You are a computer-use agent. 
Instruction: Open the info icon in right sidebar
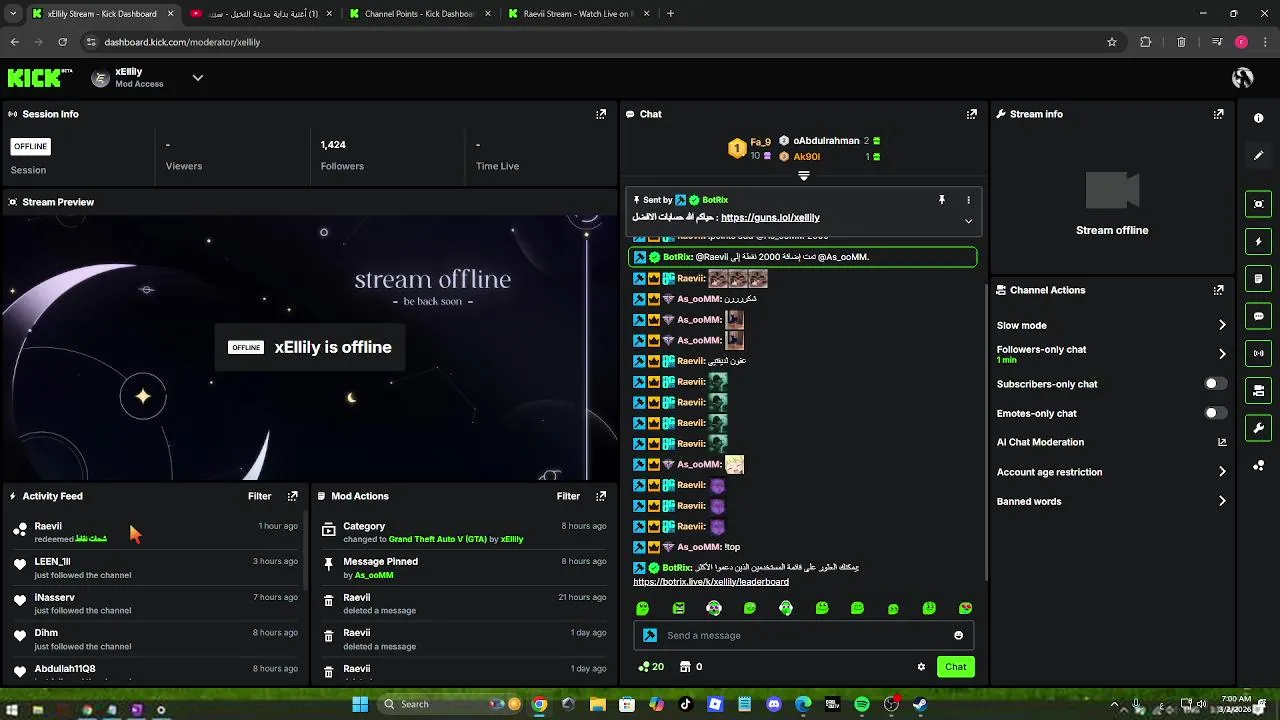1258,118
